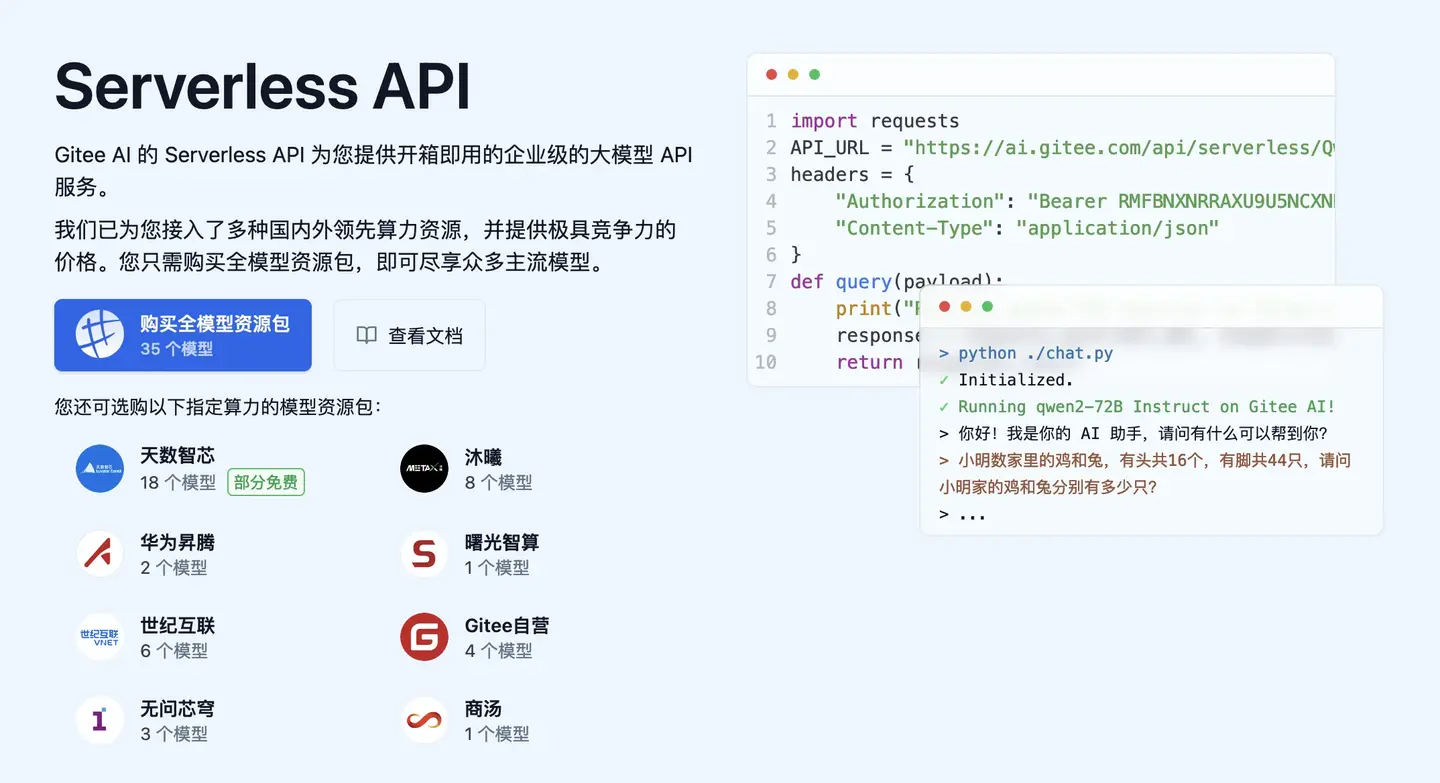Click the 商汤 SenseTime swirl logo icon

pyautogui.click(x=424, y=720)
